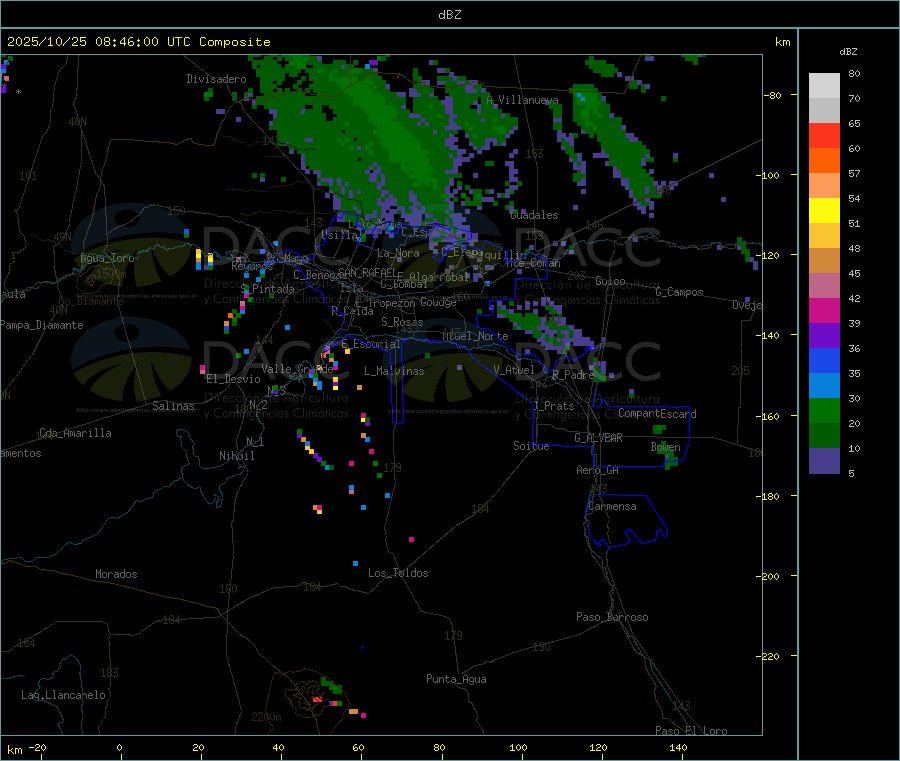
Task: Click the magenta 39 dBZ legend swatch
Action: [824, 310]
